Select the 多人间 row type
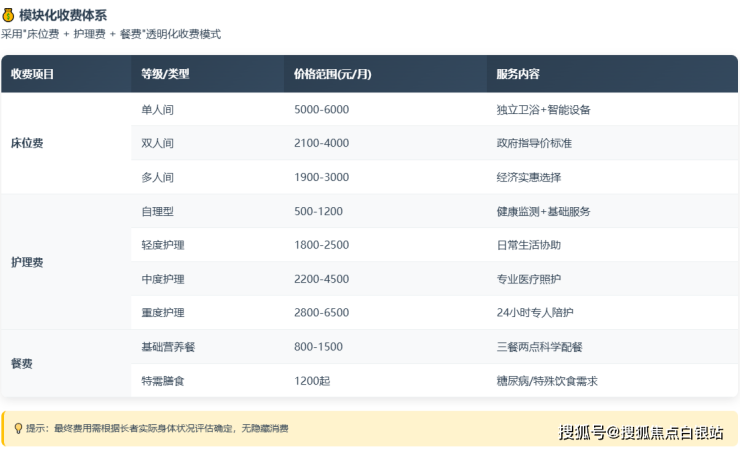Viewport: 740px width, 449px height. pos(158,177)
